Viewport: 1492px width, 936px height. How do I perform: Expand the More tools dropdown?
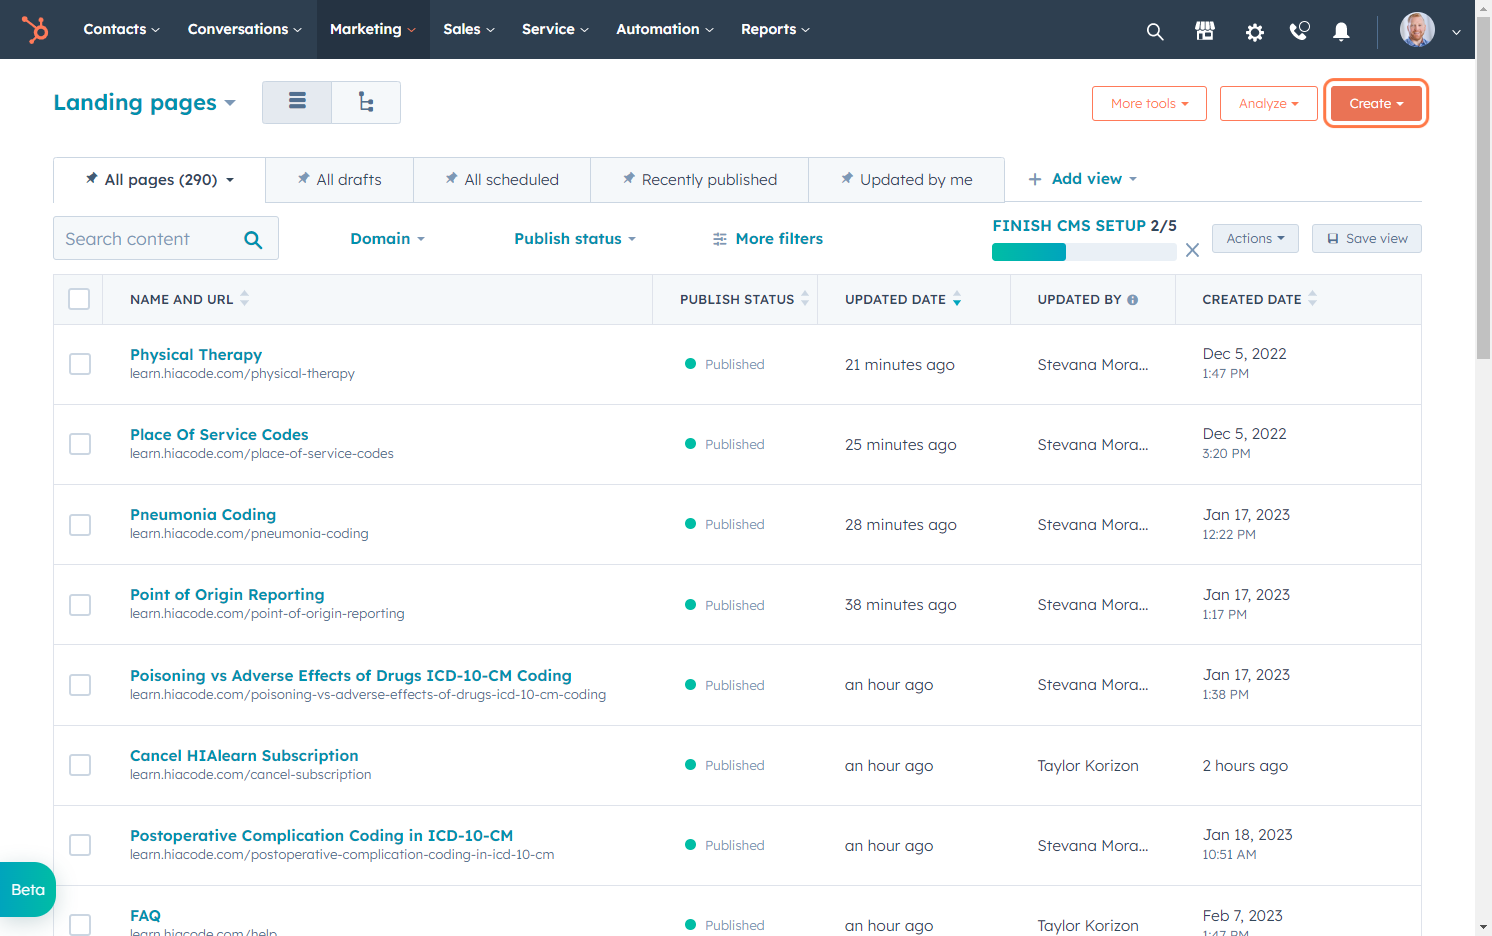point(1149,104)
